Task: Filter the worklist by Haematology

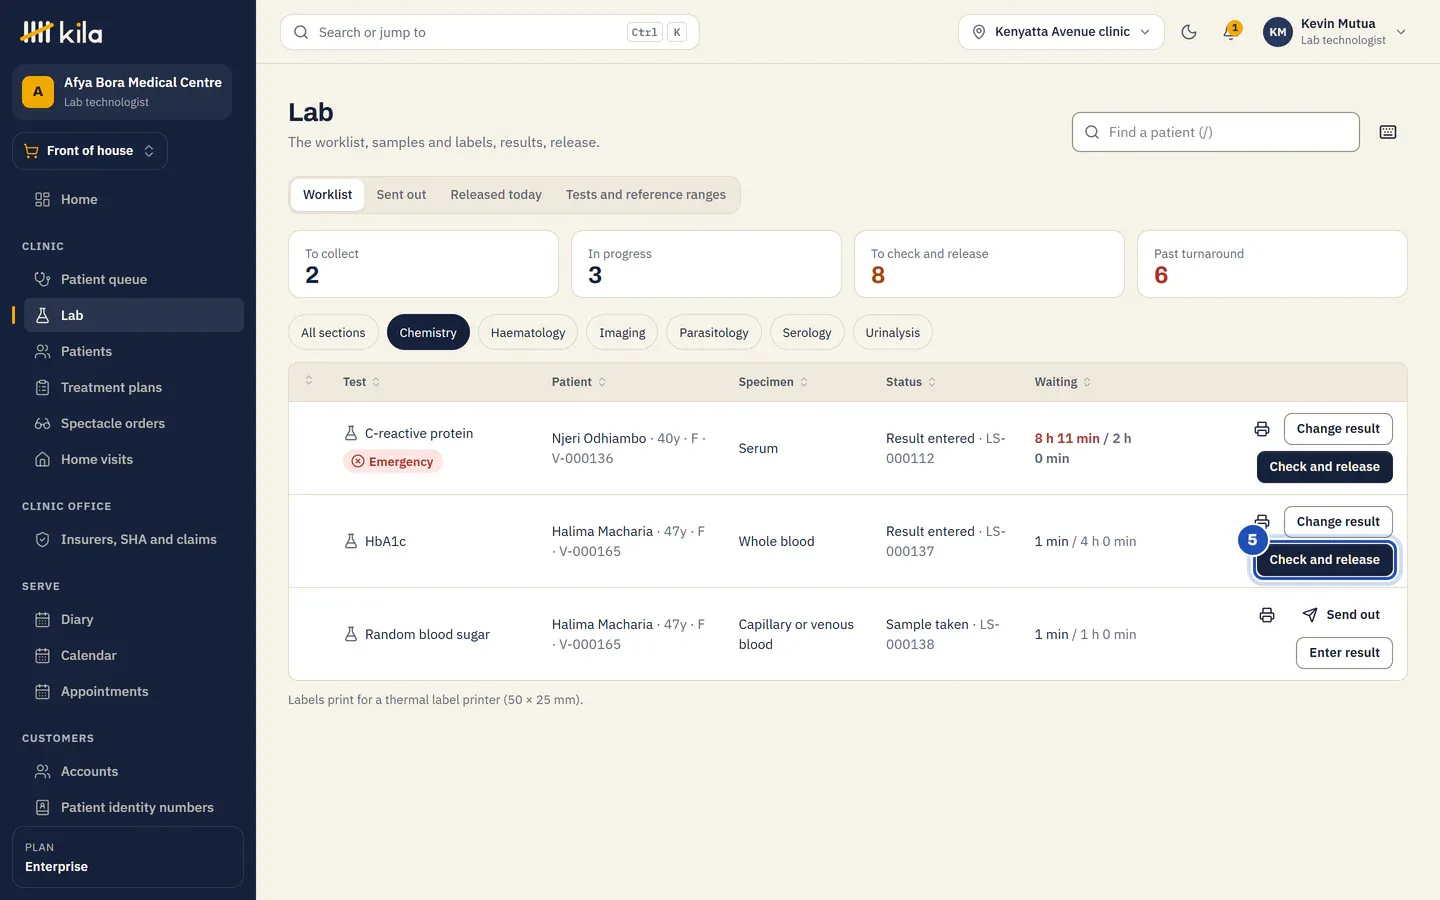Action: point(528,333)
